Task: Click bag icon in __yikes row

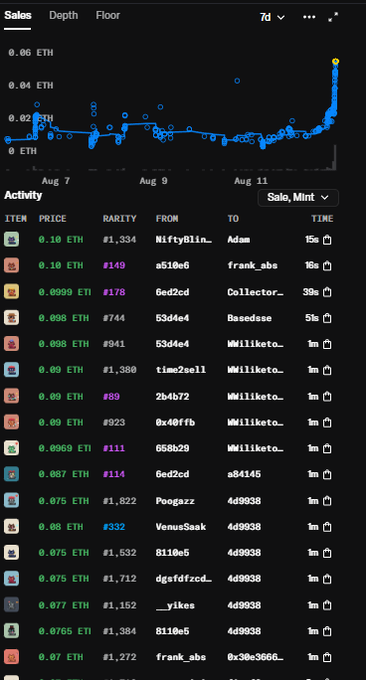Action: coord(327,605)
